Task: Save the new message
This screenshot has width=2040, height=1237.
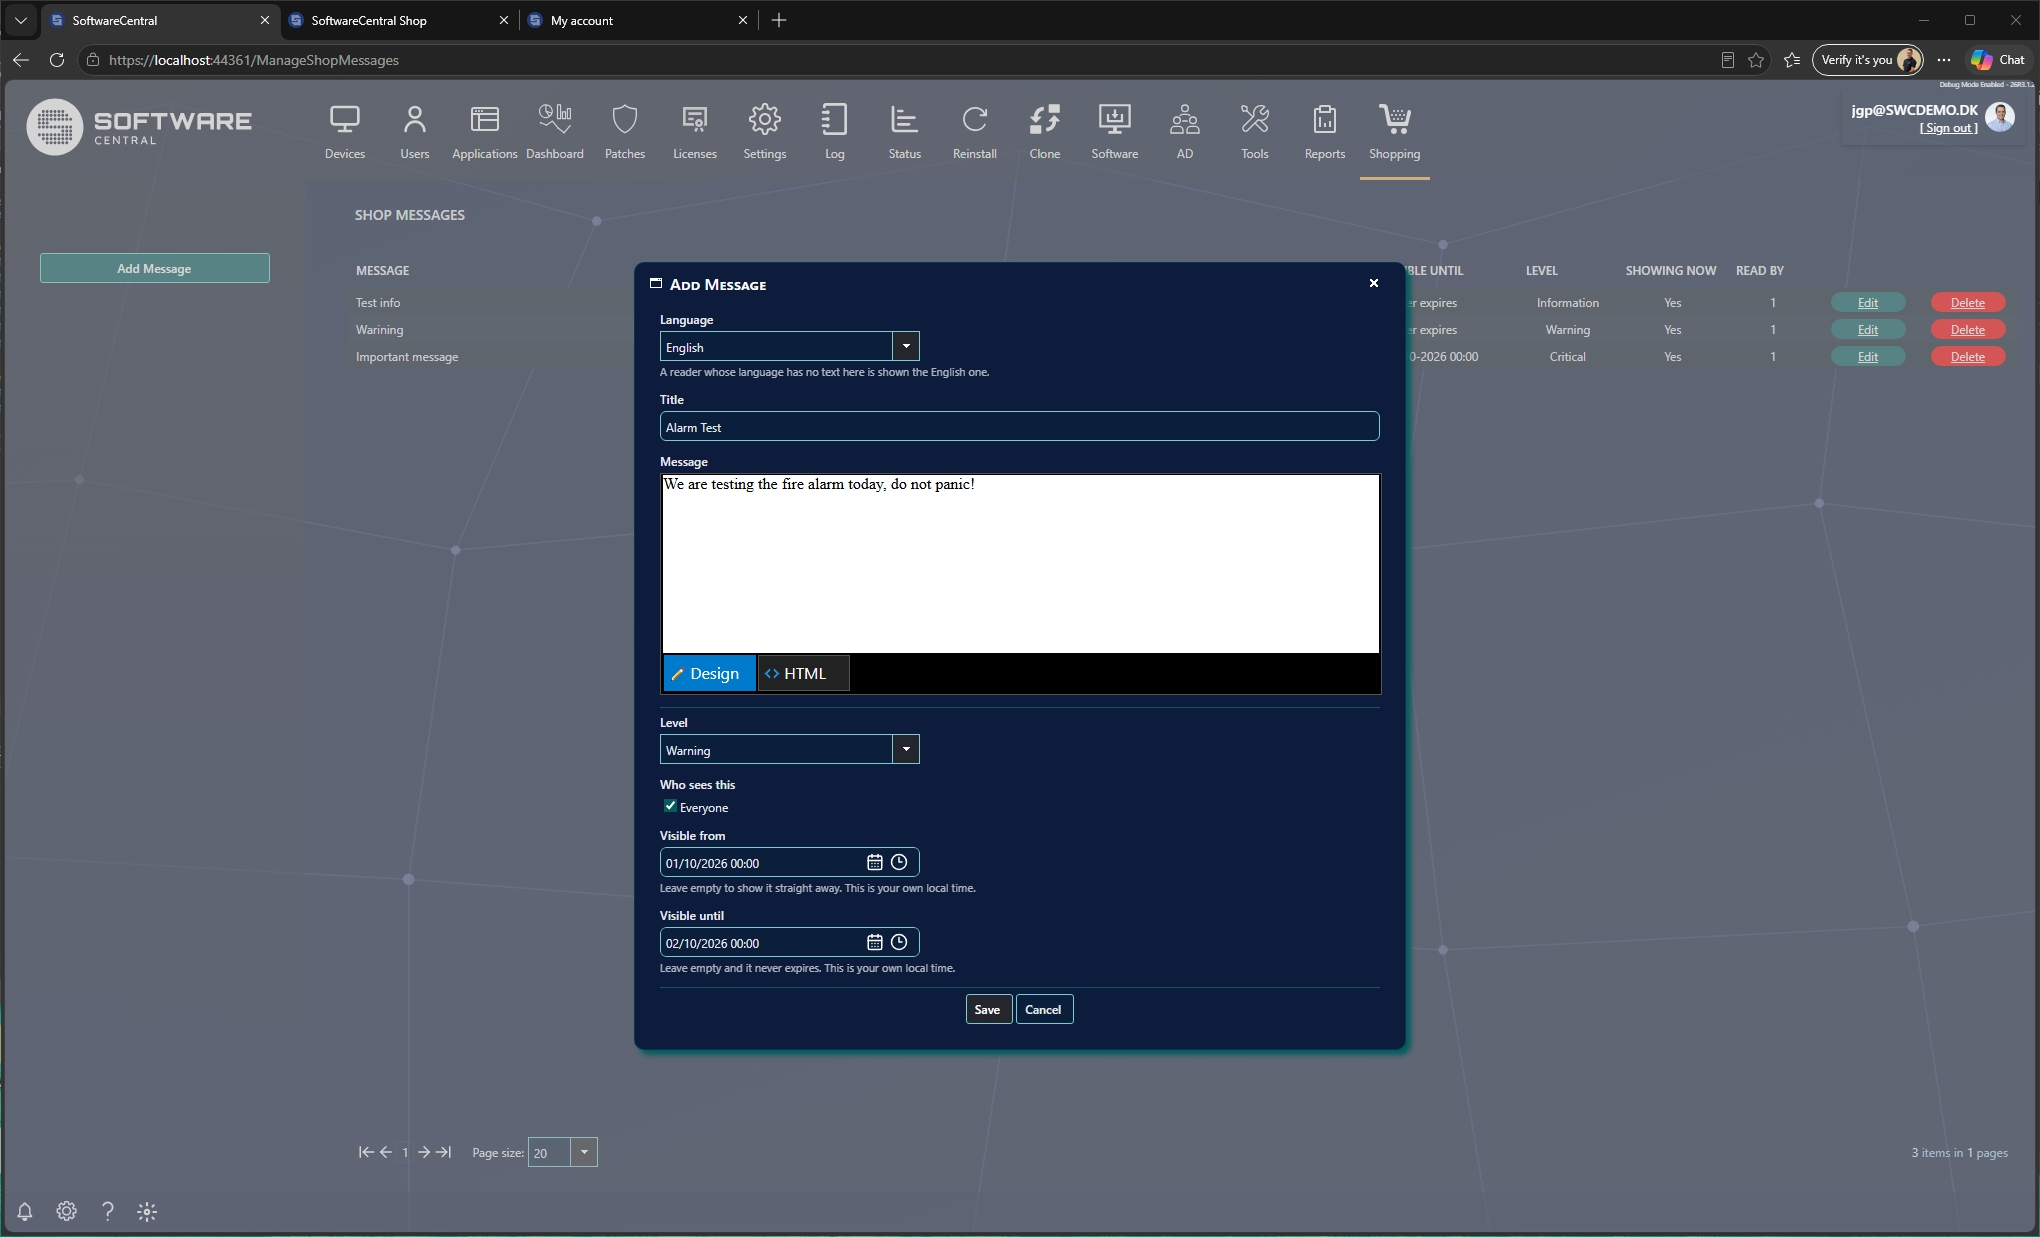Action: pyautogui.click(x=987, y=1009)
